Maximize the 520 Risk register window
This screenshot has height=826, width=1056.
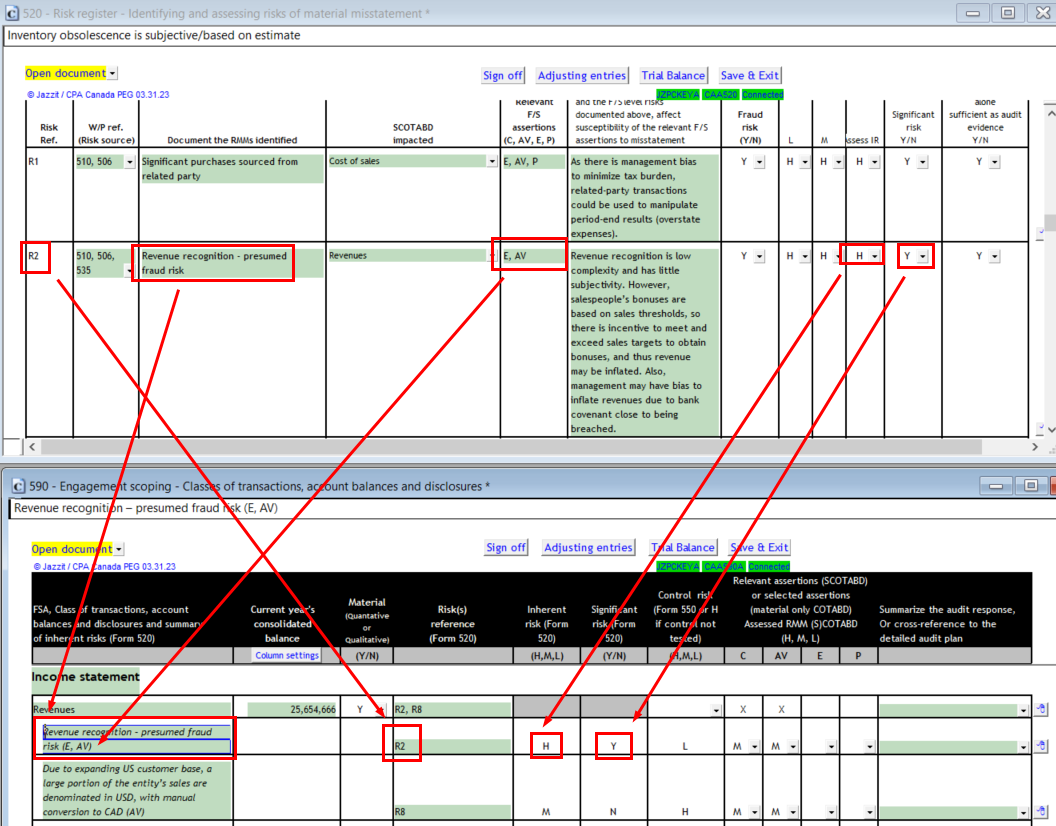coord(1008,13)
